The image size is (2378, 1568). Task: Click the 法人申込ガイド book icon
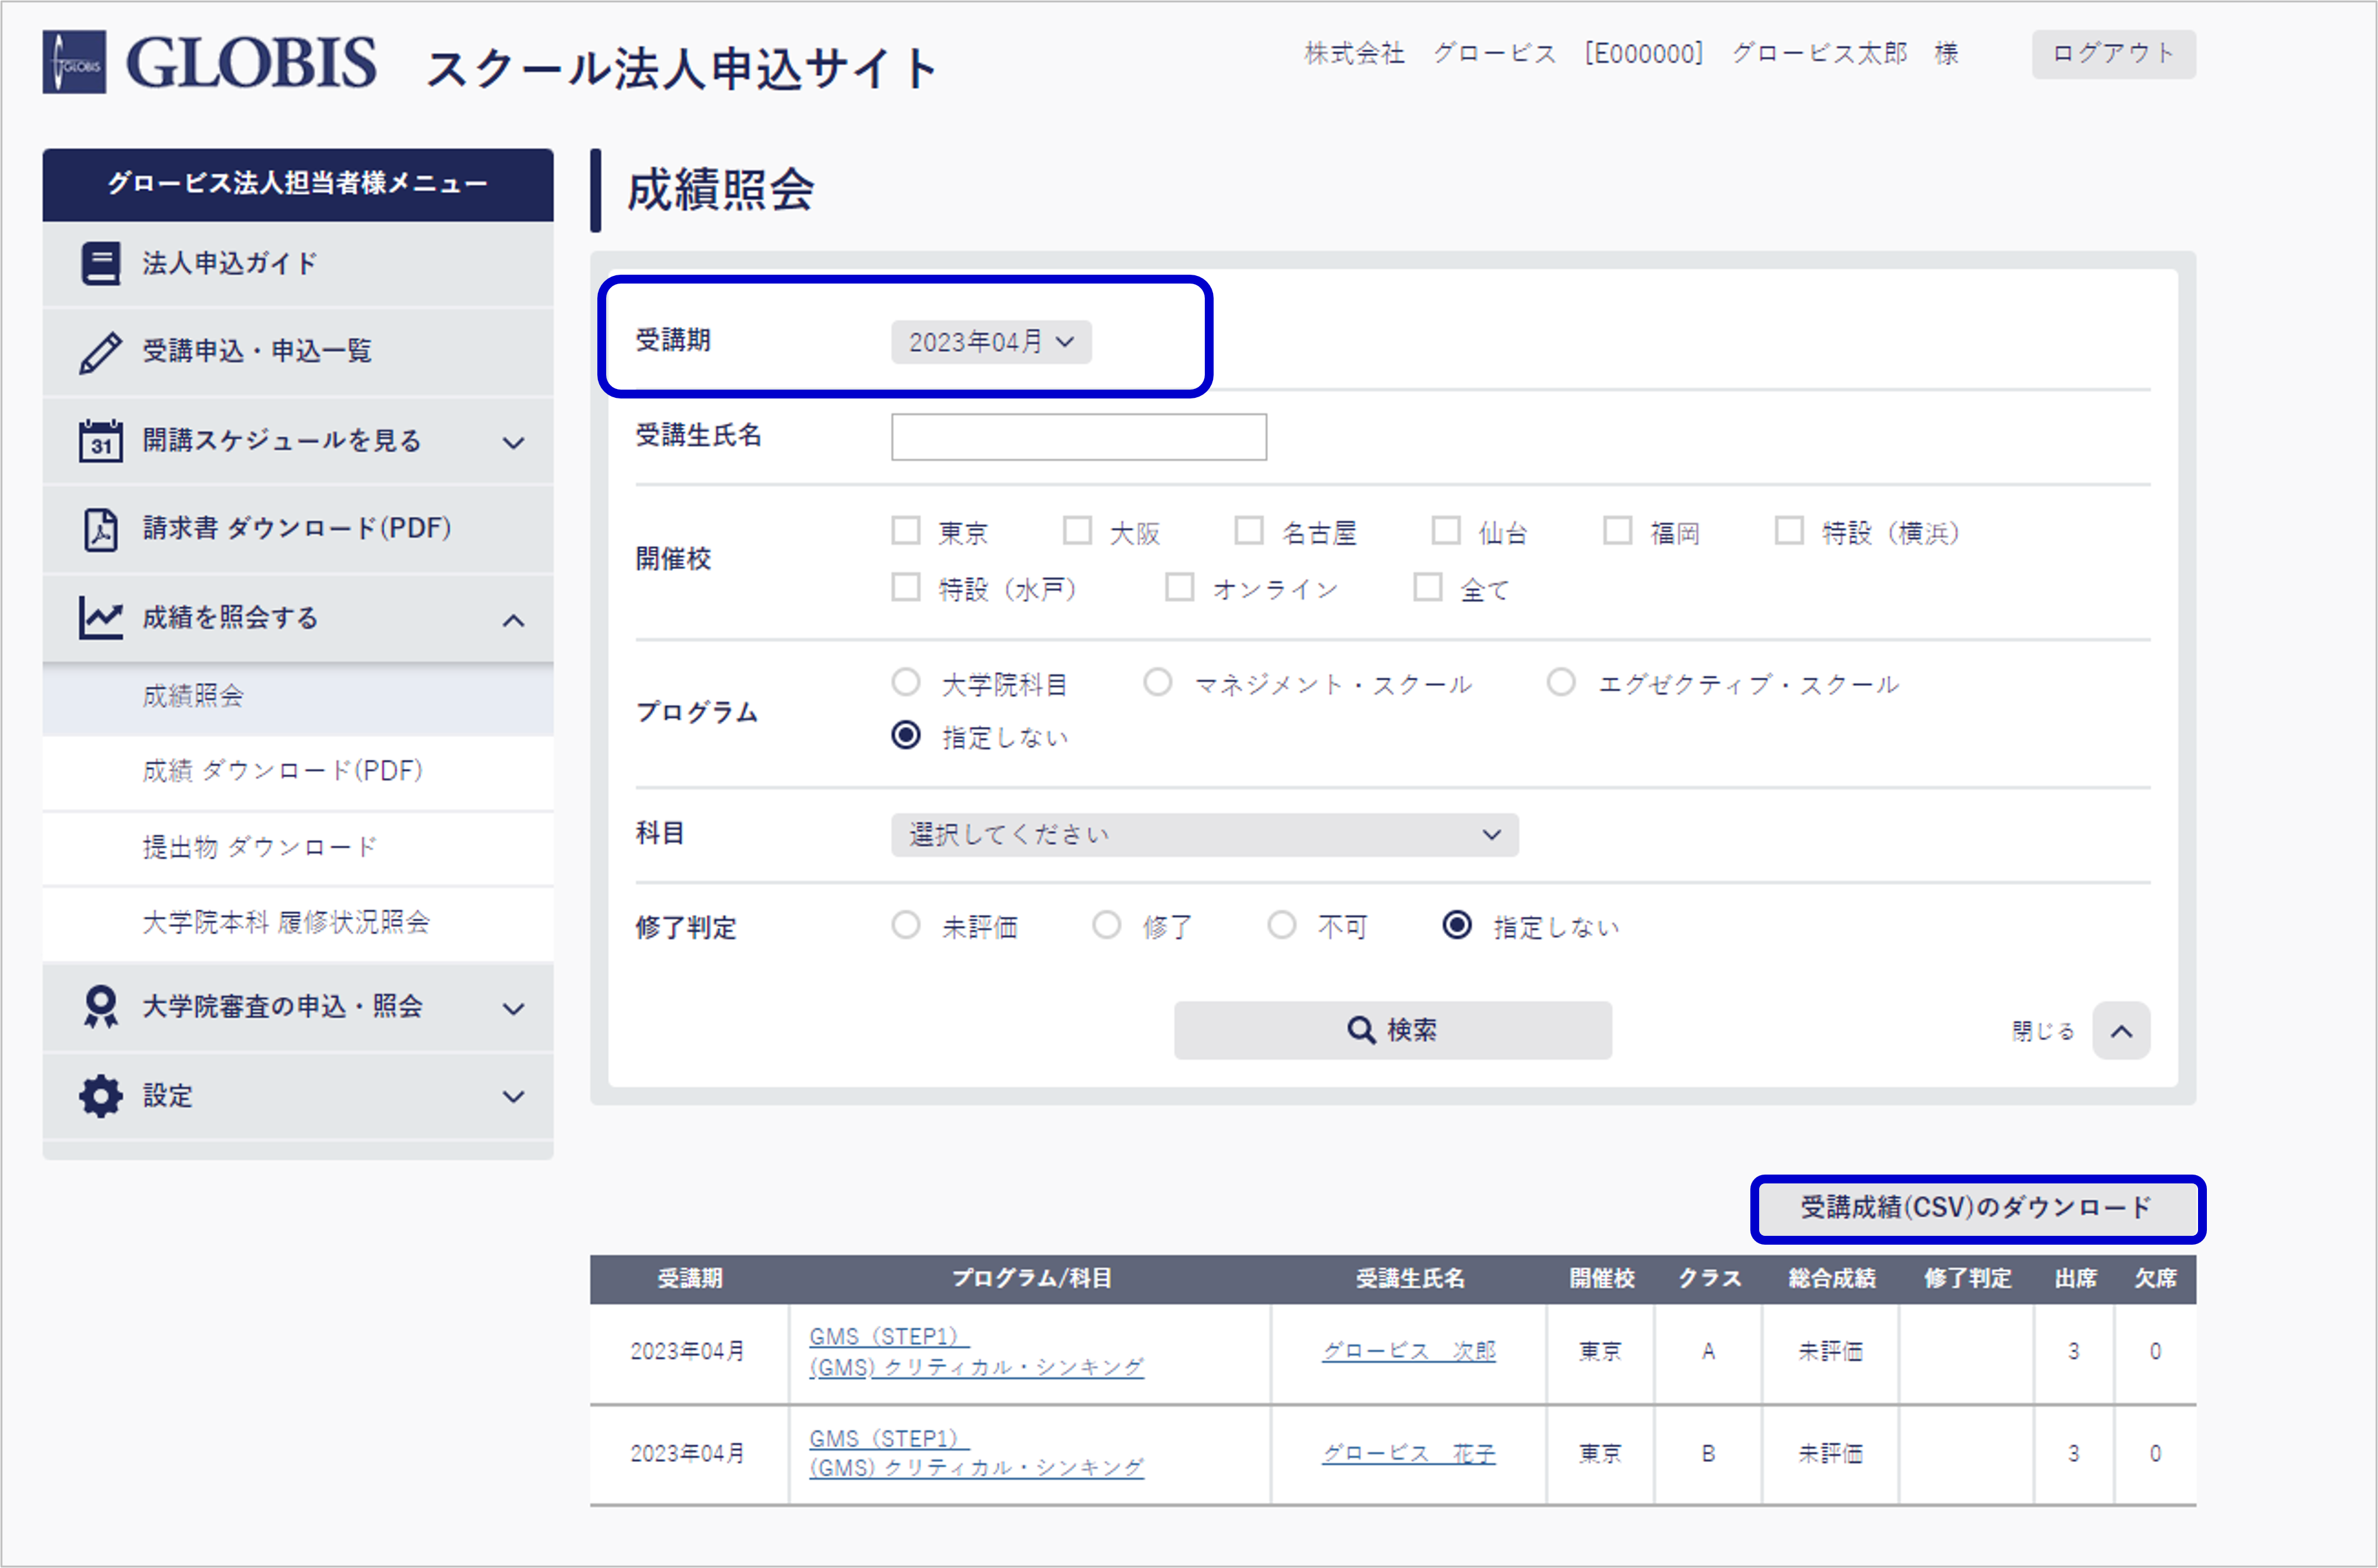point(100,264)
